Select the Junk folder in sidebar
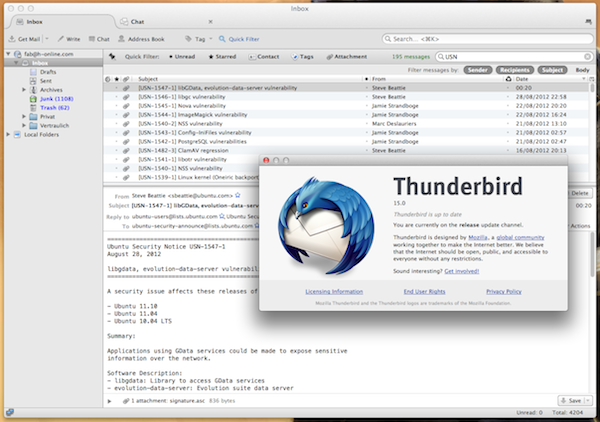This screenshot has height=422, width=600. coord(45,98)
